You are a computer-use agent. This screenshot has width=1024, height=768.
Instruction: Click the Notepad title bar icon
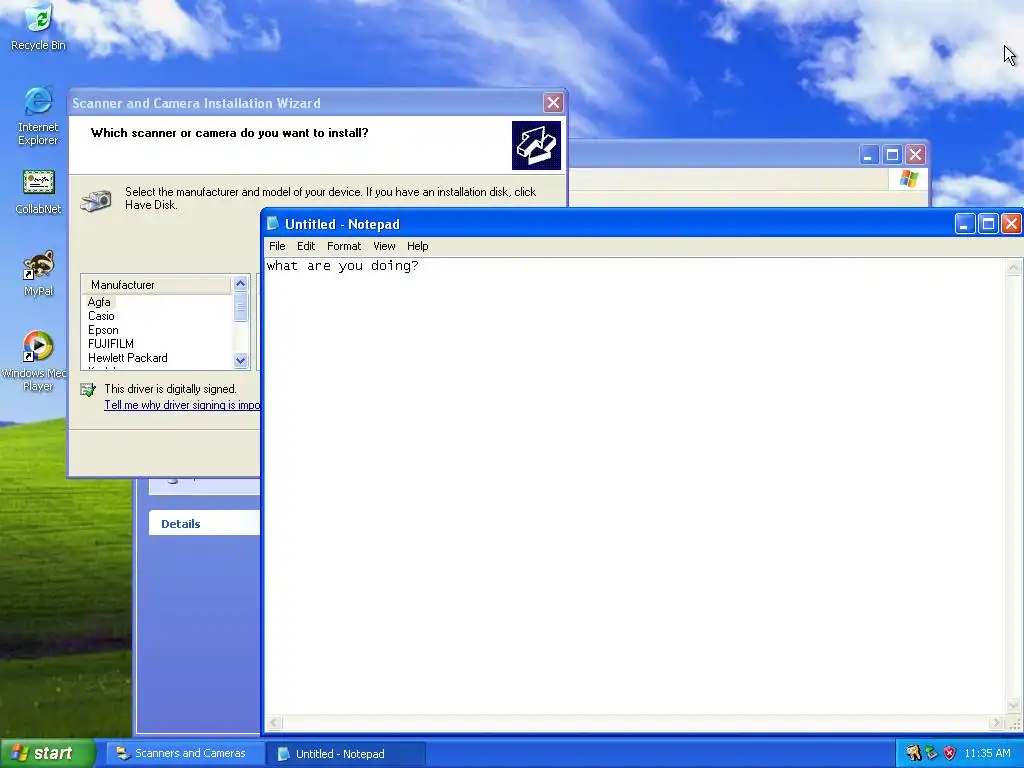(x=273, y=223)
